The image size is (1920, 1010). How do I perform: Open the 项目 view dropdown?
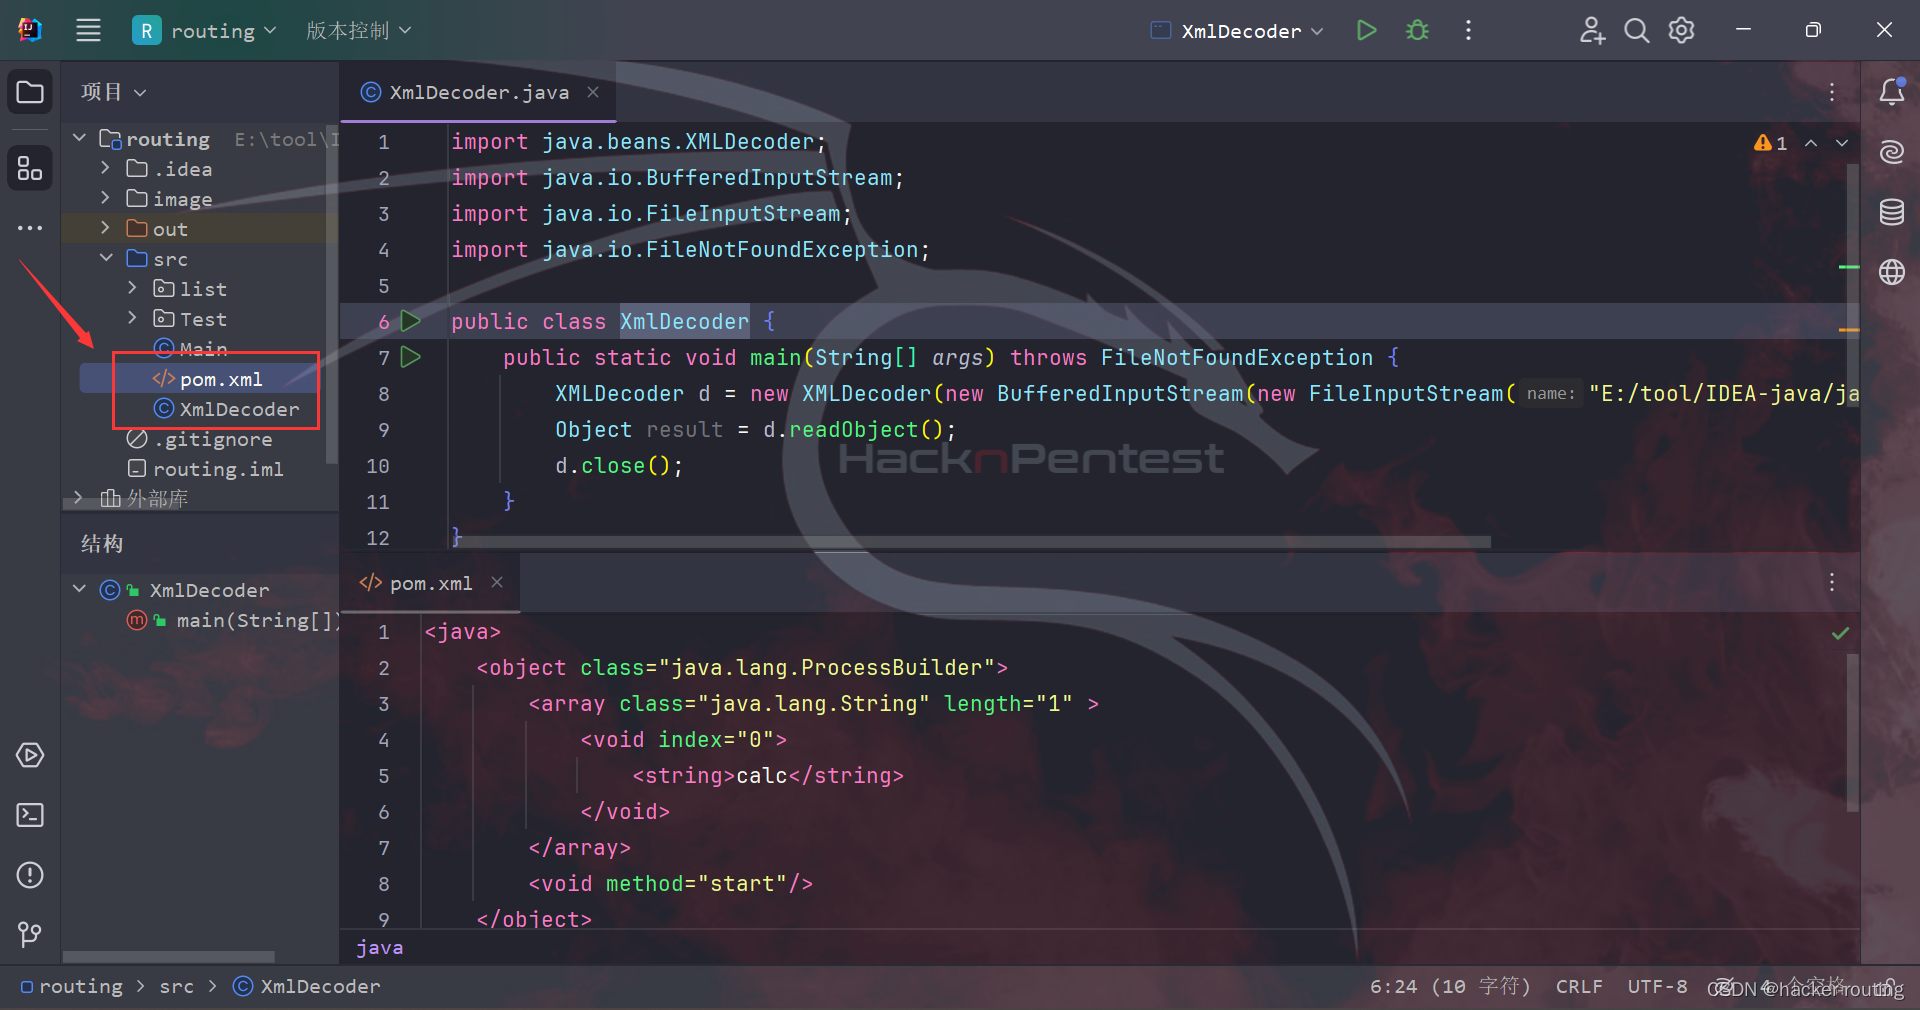click(113, 92)
